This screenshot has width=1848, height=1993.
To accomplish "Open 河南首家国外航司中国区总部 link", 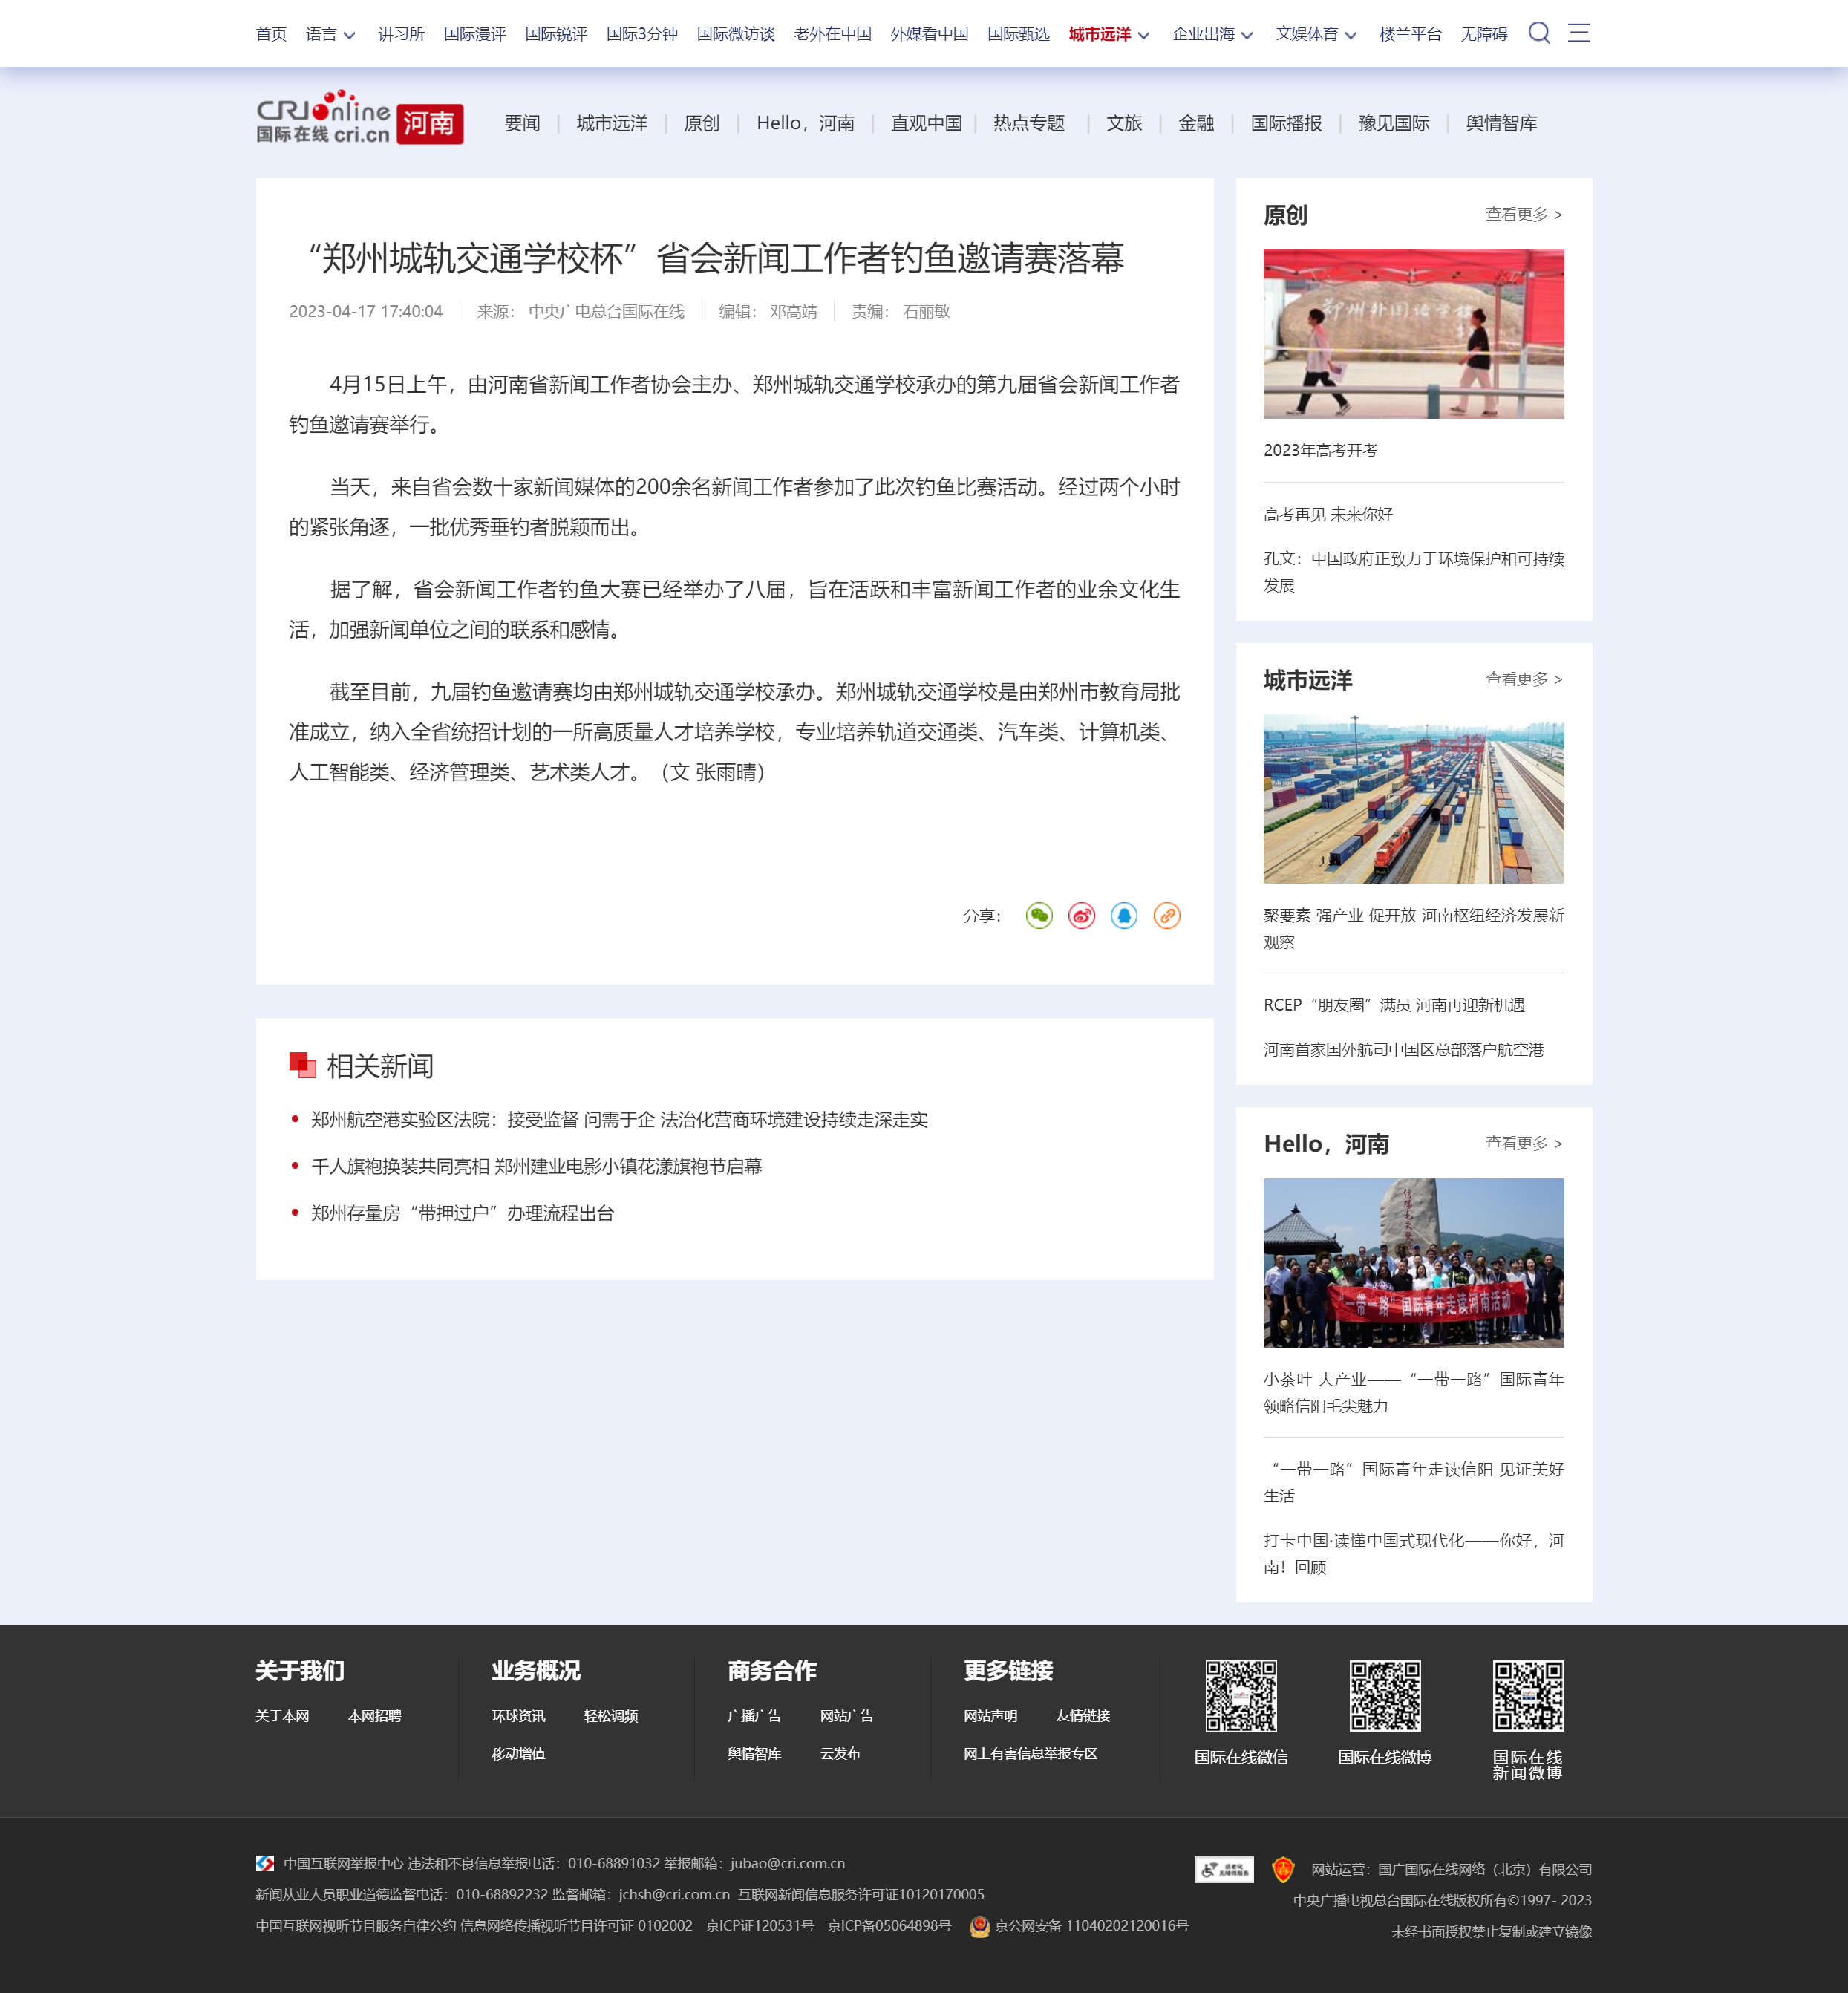I will tap(1403, 1050).
